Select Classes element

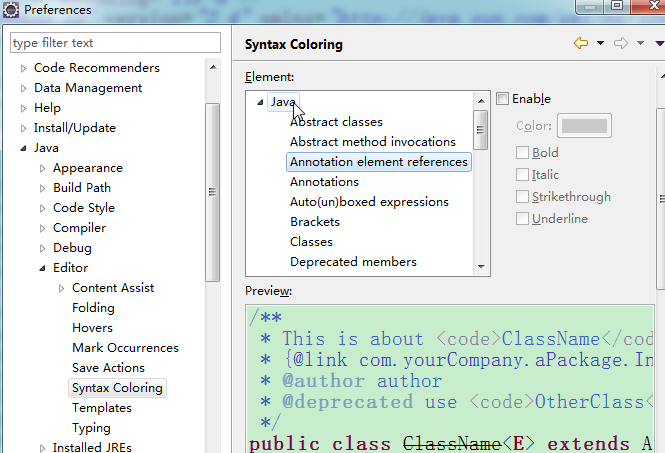coord(312,242)
